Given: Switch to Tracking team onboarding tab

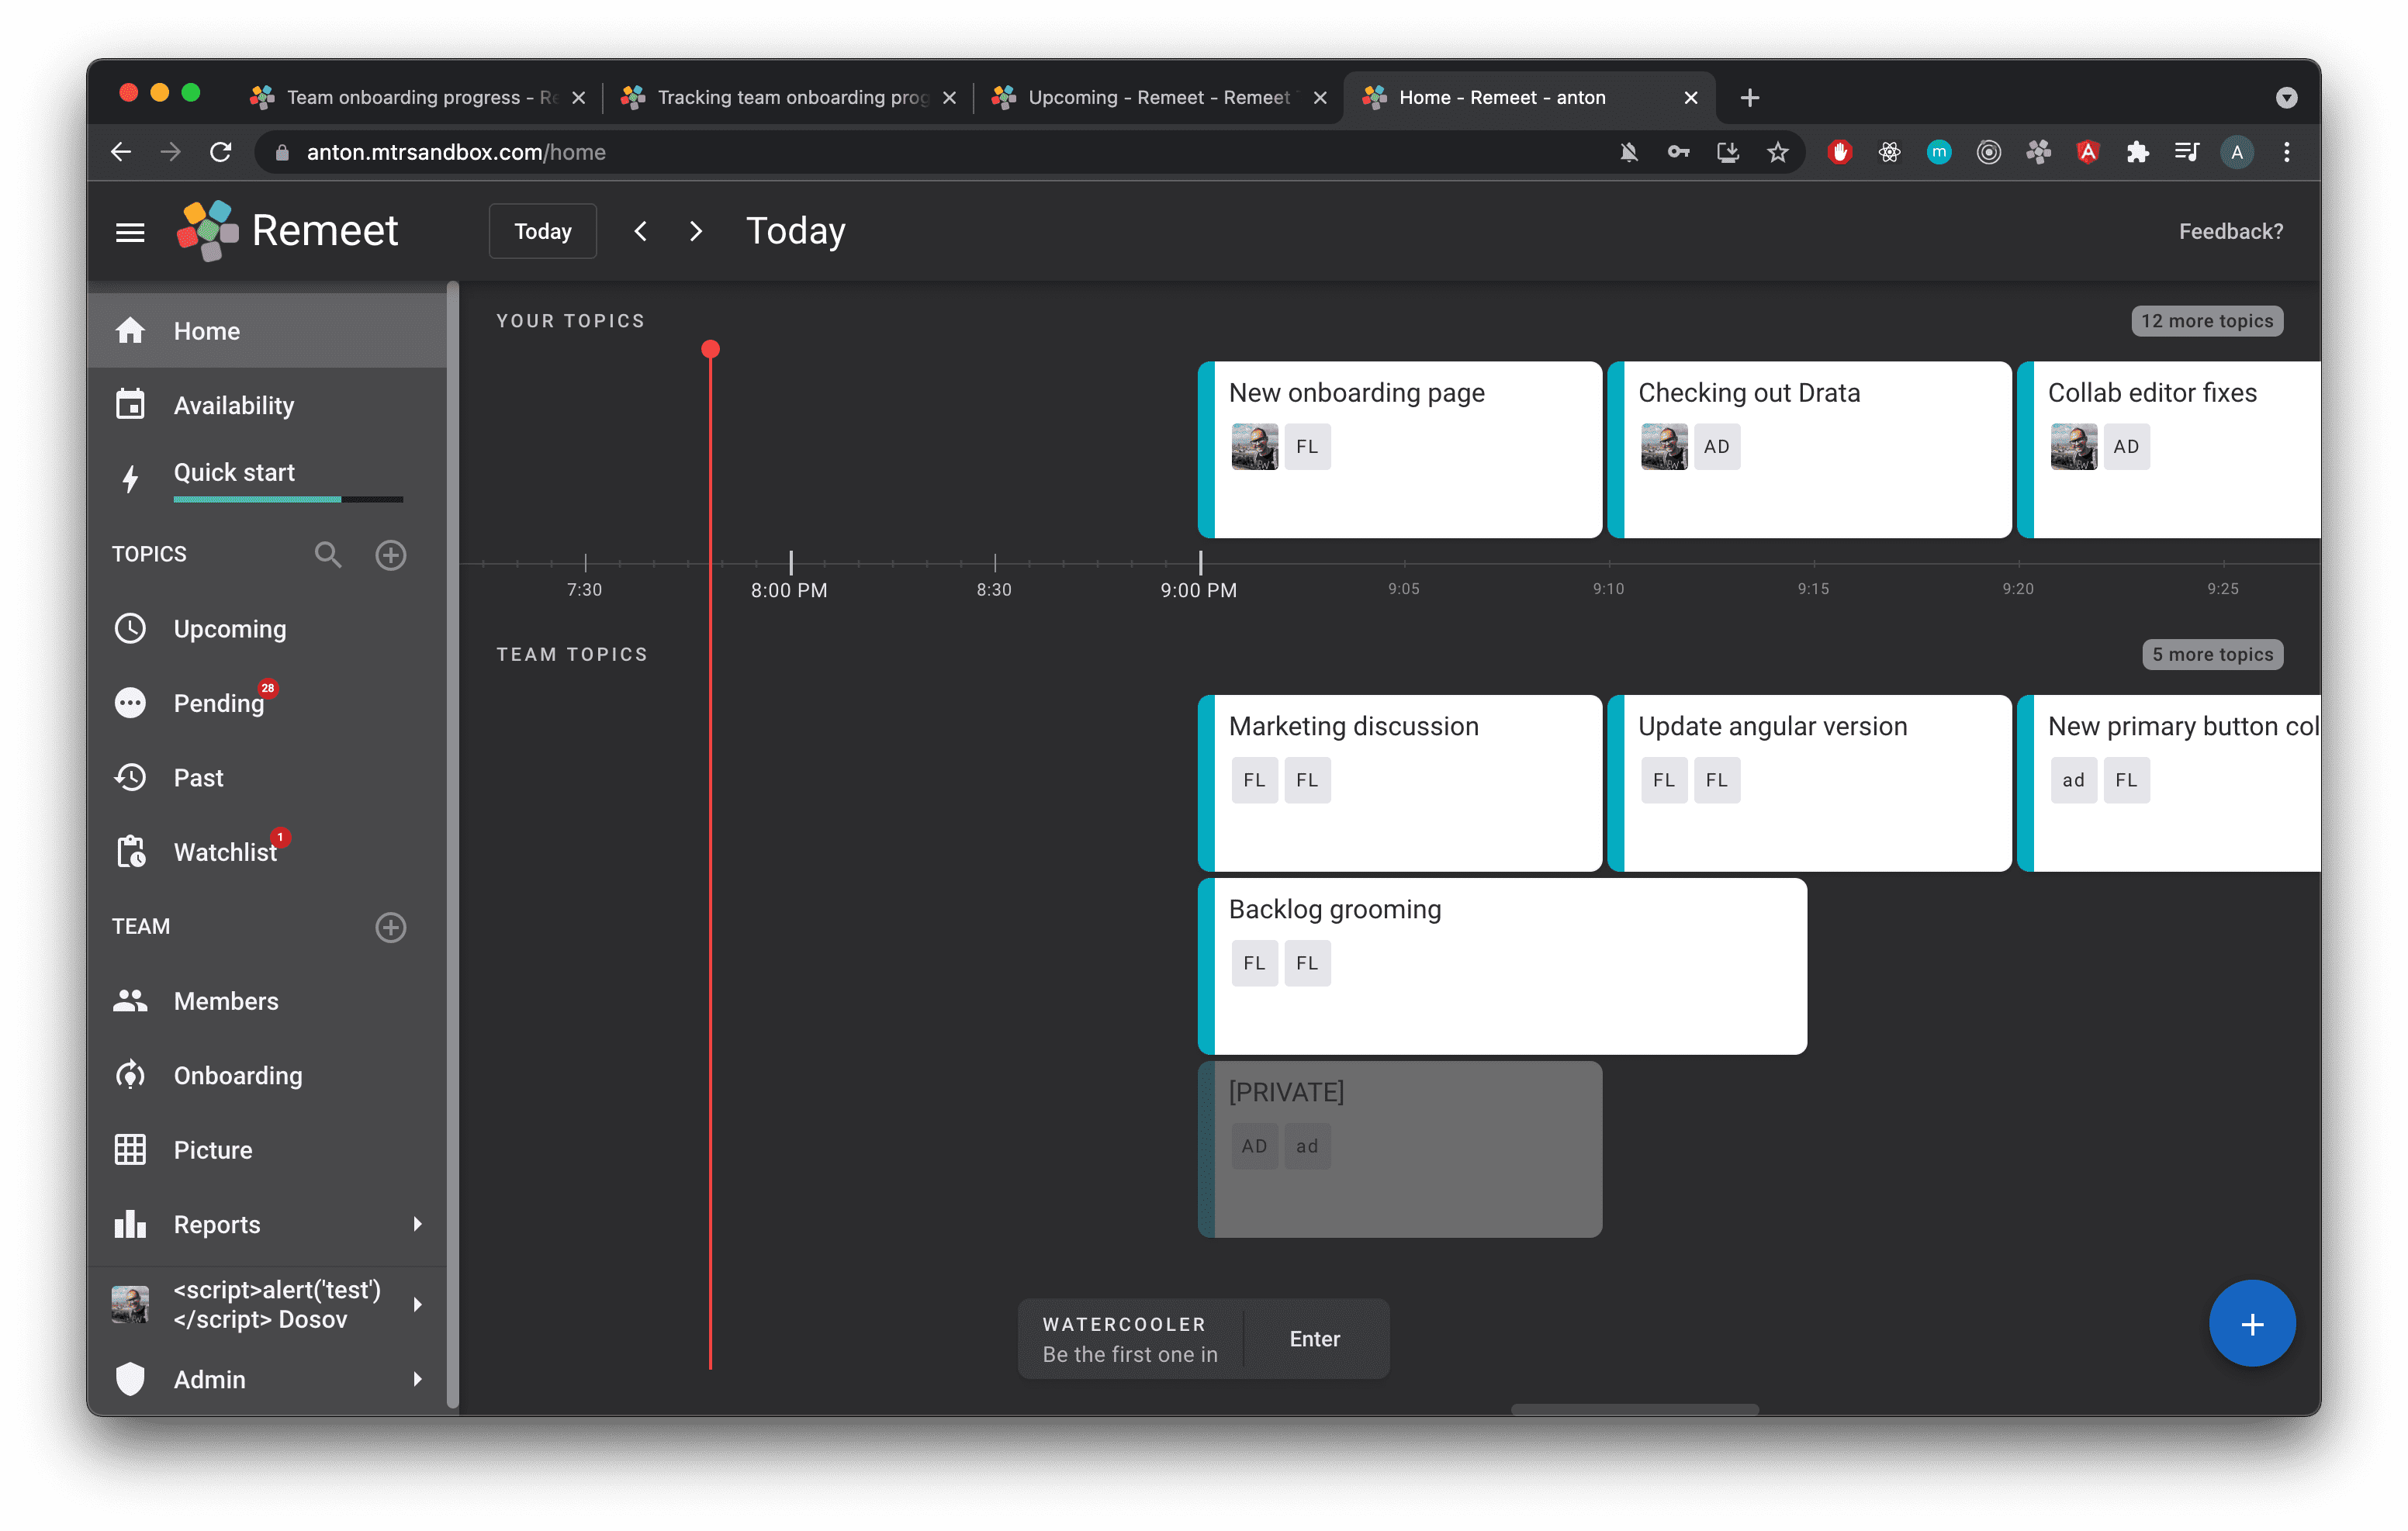Looking at the screenshot, I should pyautogui.click(x=789, y=97).
